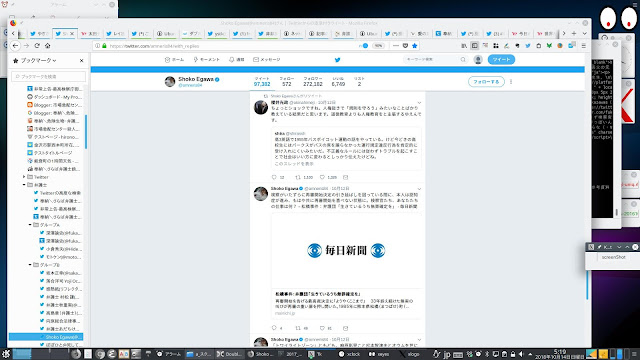
Task: Open a new tab with plus icon
Action: [x=574, y=33]
